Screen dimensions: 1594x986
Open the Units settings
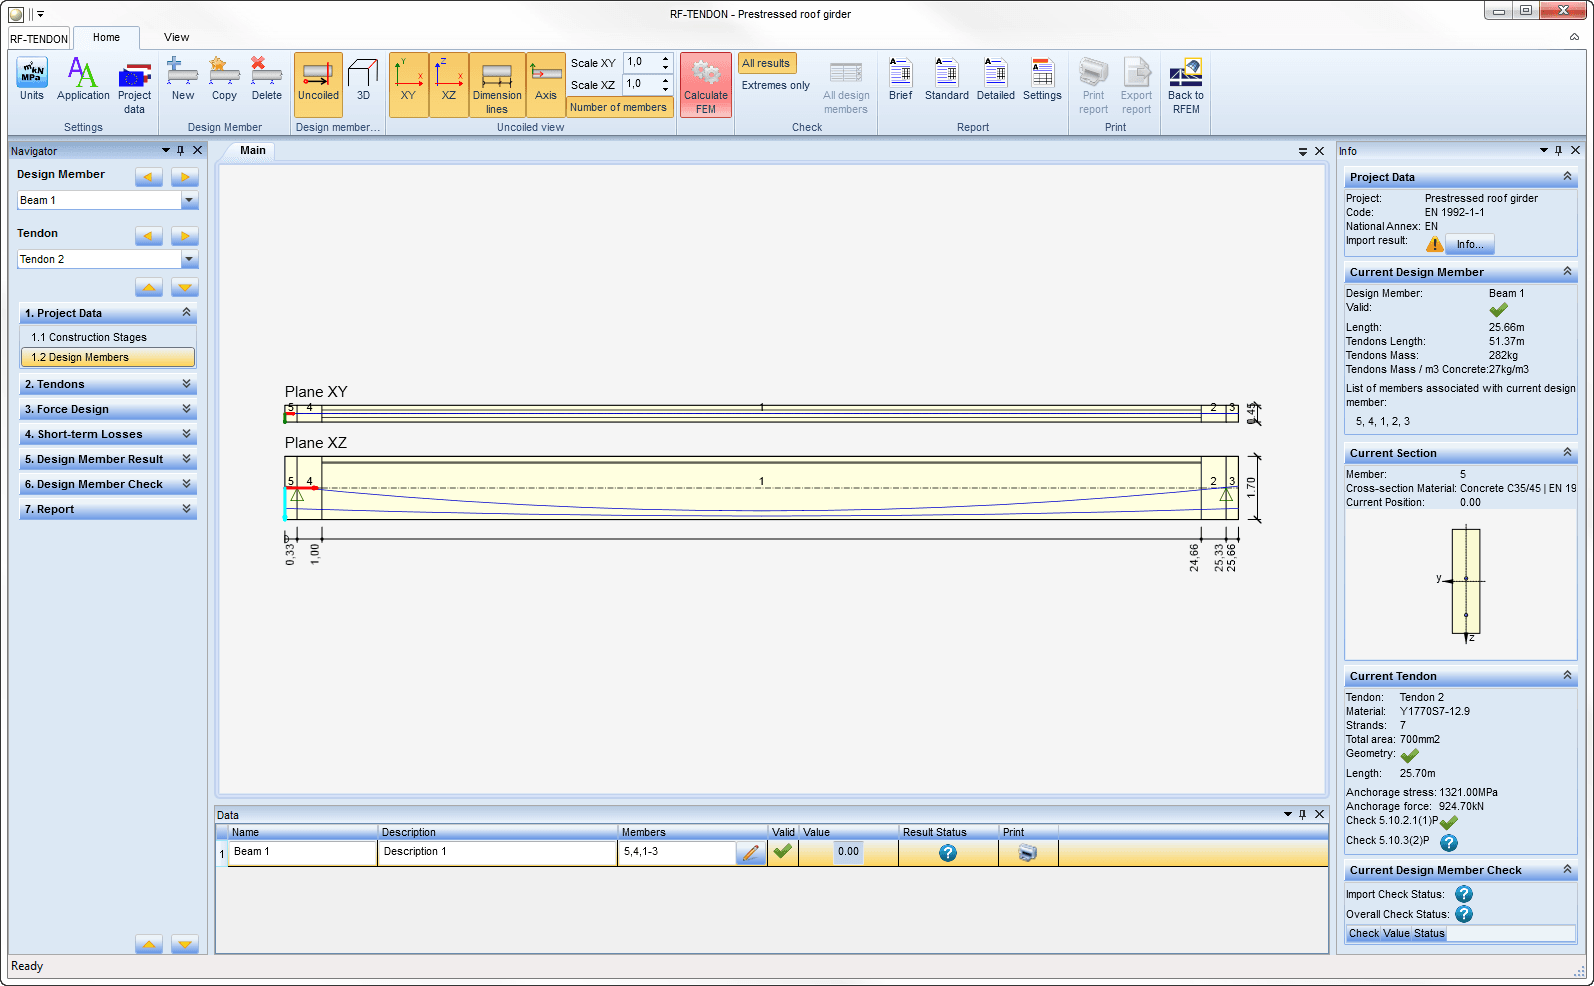32,79
